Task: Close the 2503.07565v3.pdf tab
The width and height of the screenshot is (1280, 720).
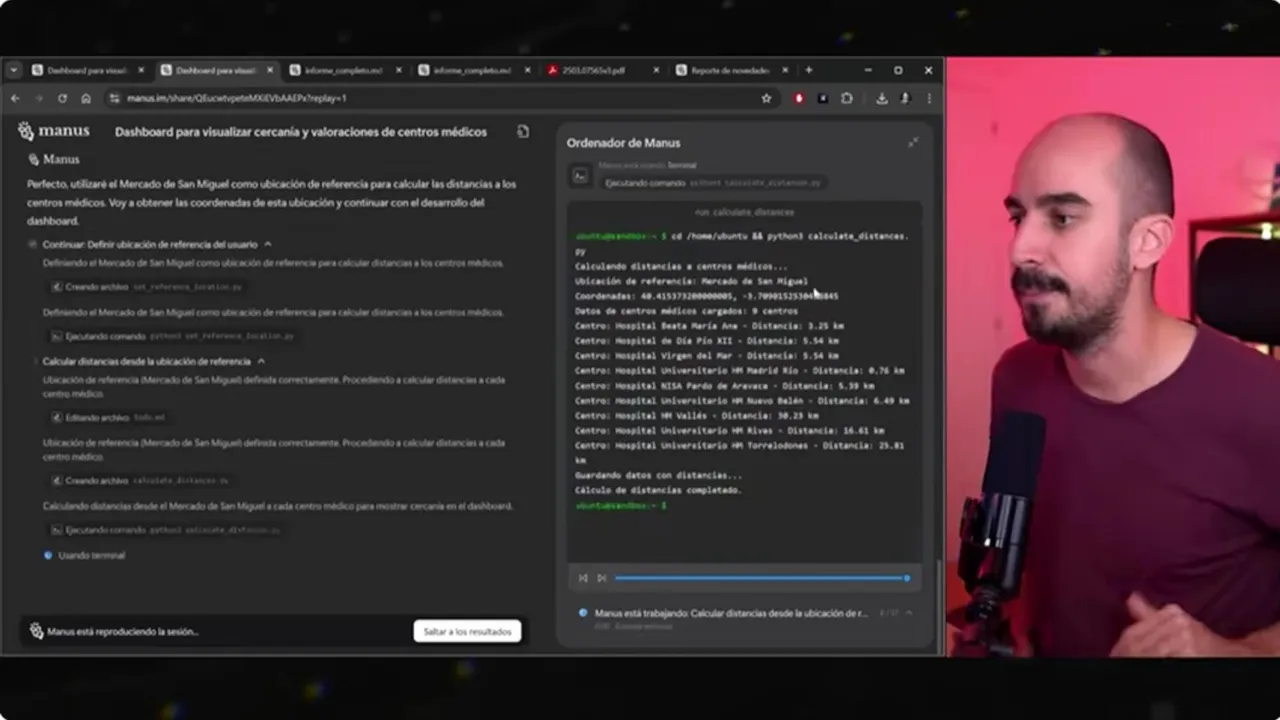Action: pyautogui.click(x=656, y=70)
